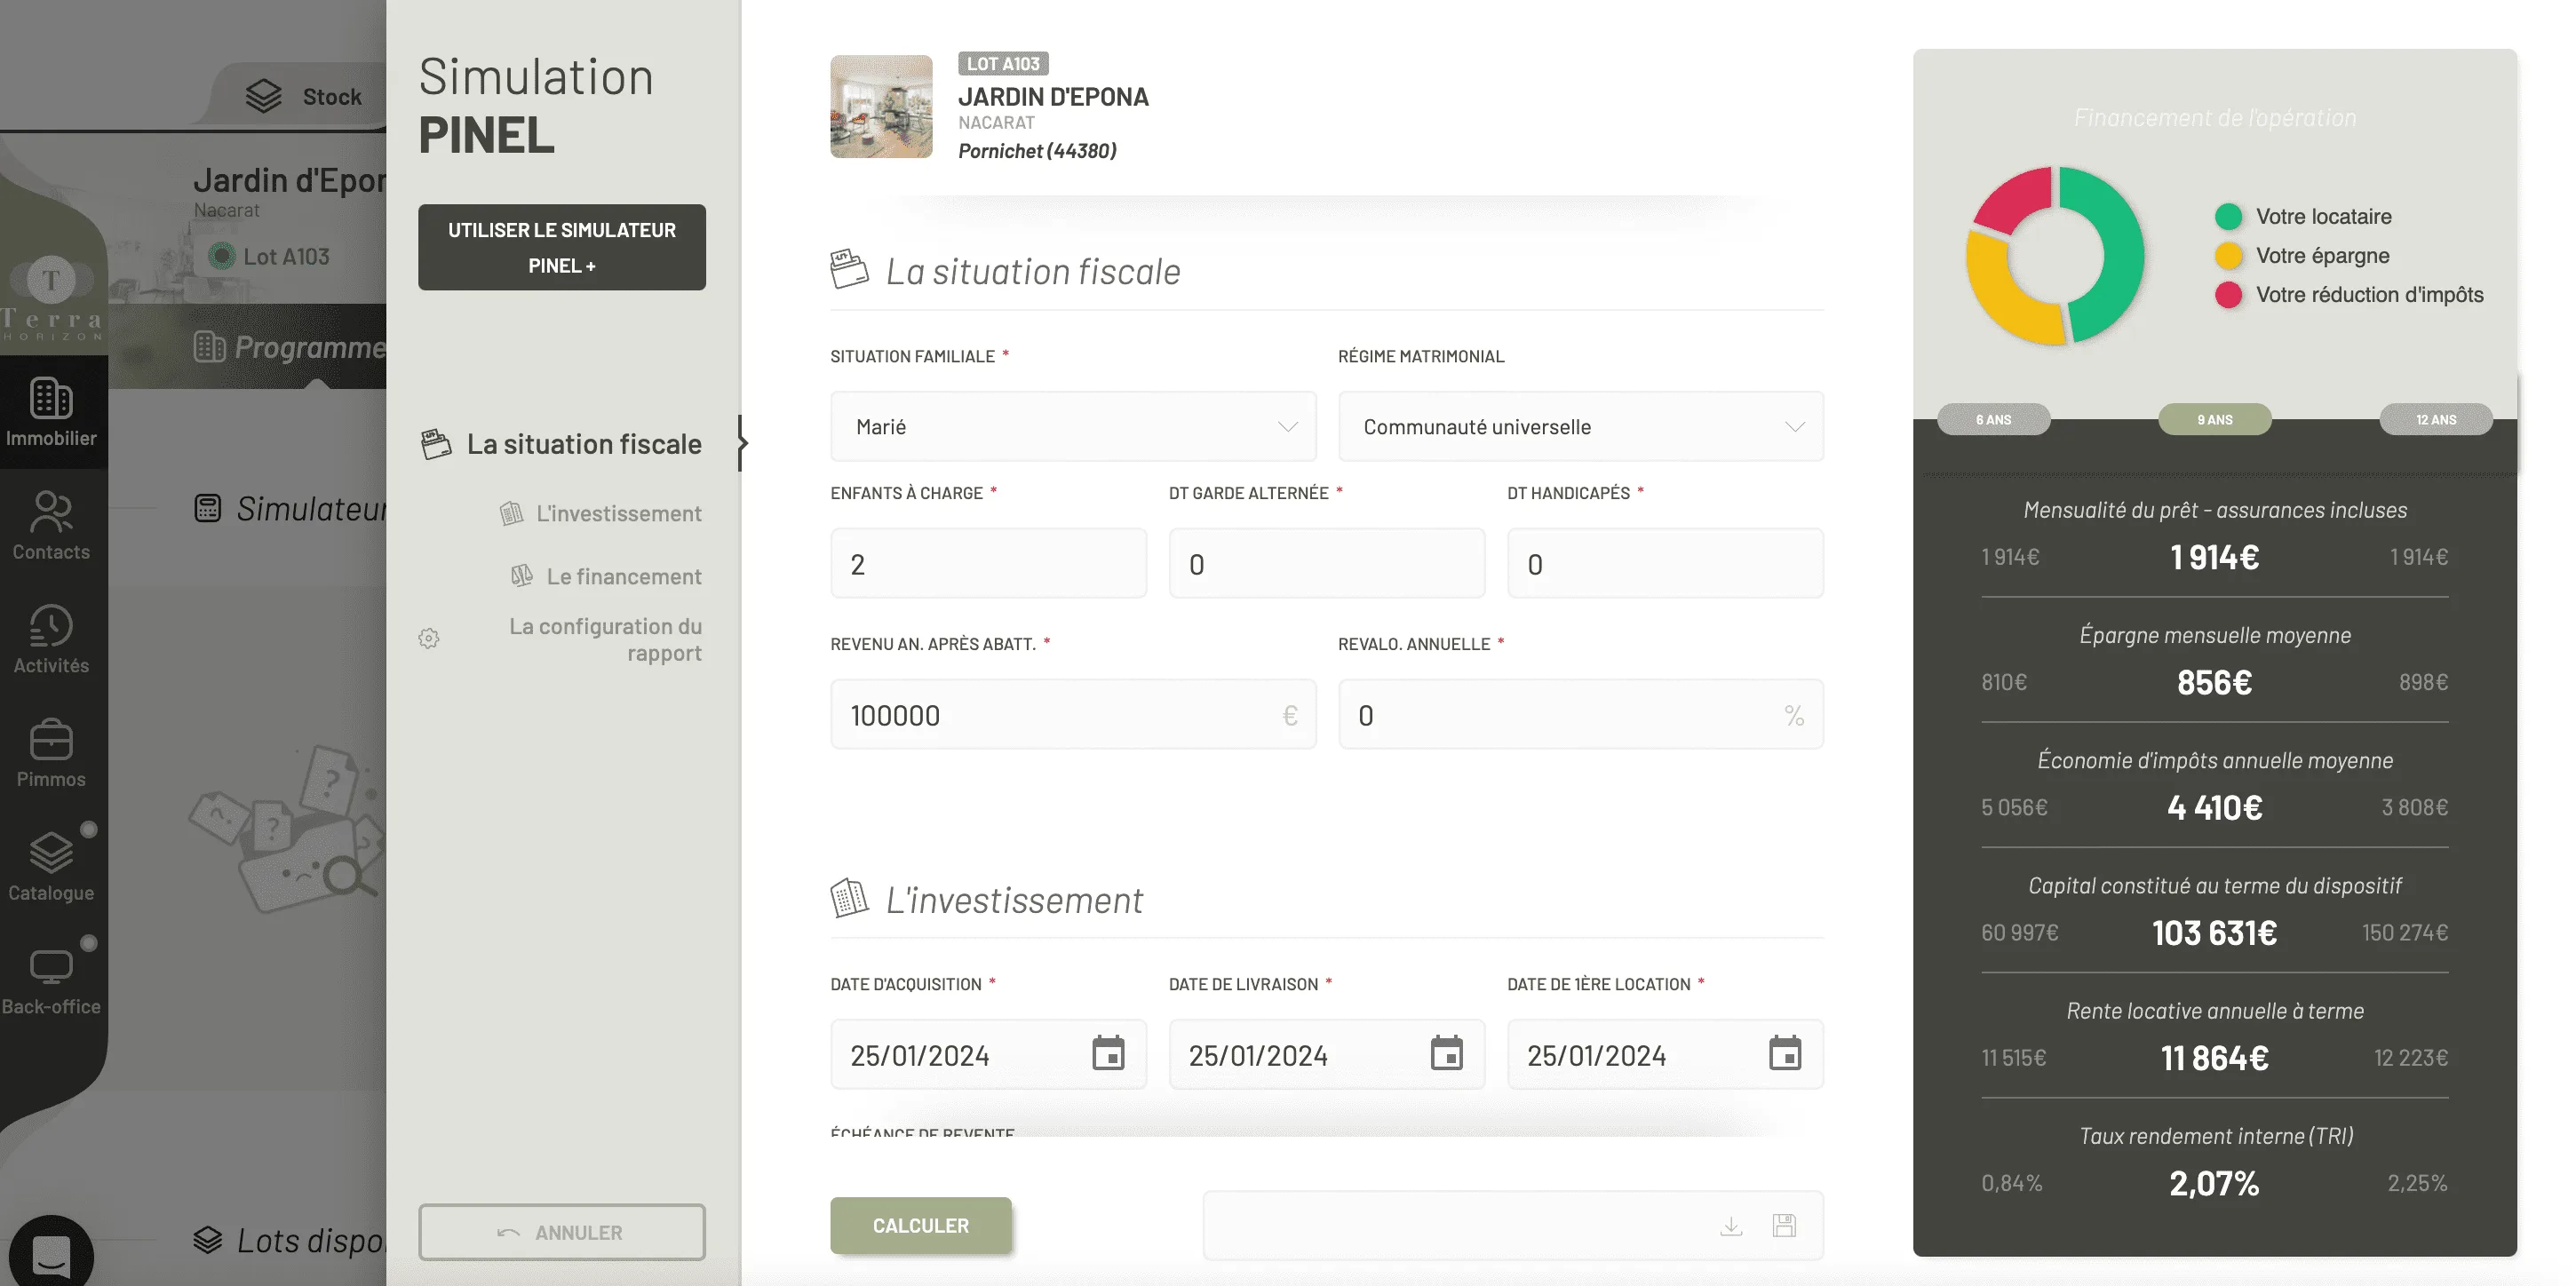
Task: Click the Jardin d'Epona property thumbnail
Action: click(x=881, y=106)
